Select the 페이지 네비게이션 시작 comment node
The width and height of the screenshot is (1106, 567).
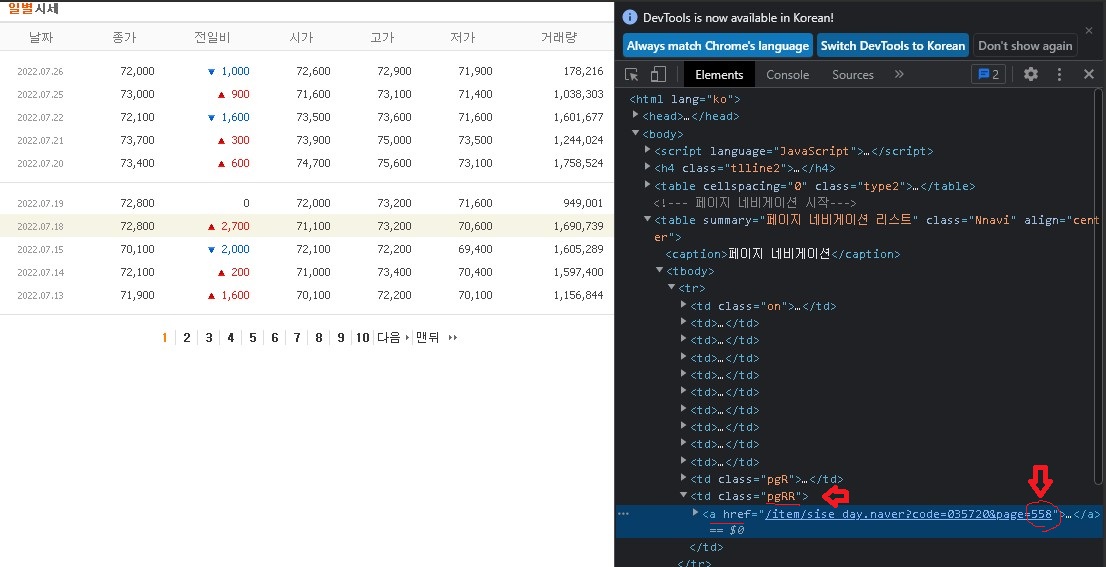click(755, 202)
